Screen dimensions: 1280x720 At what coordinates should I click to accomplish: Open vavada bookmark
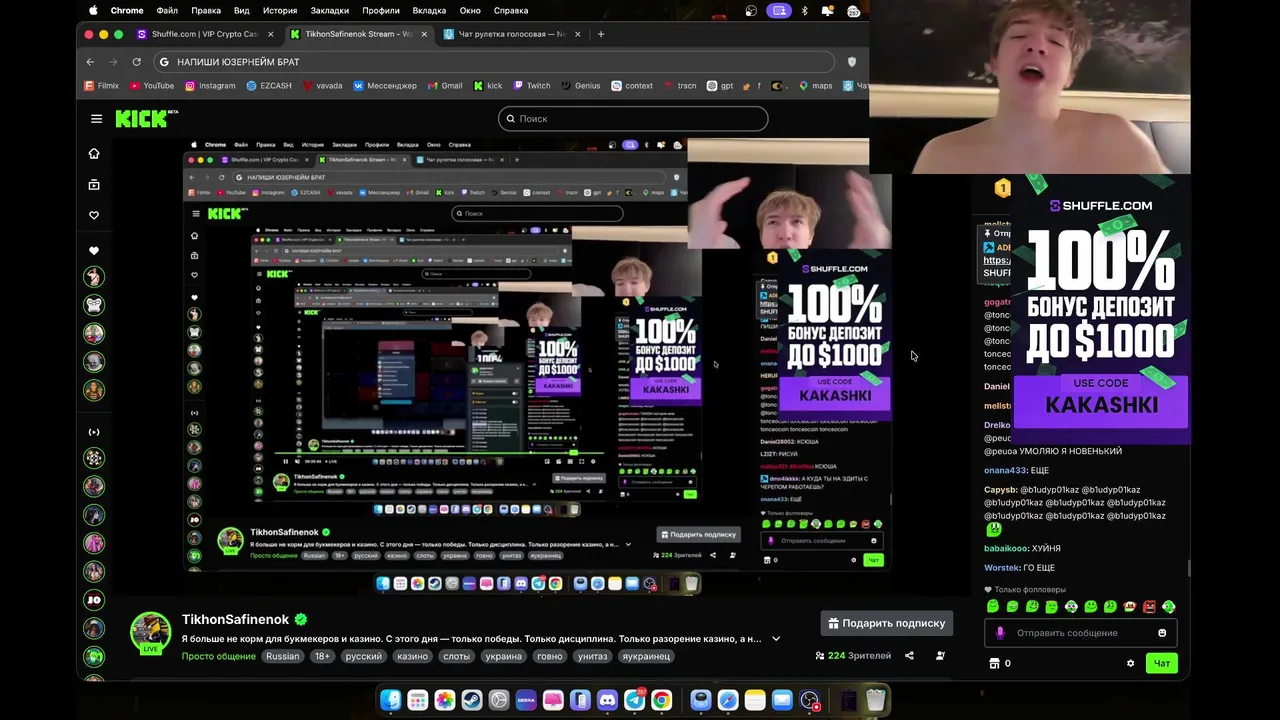[322, 86]
